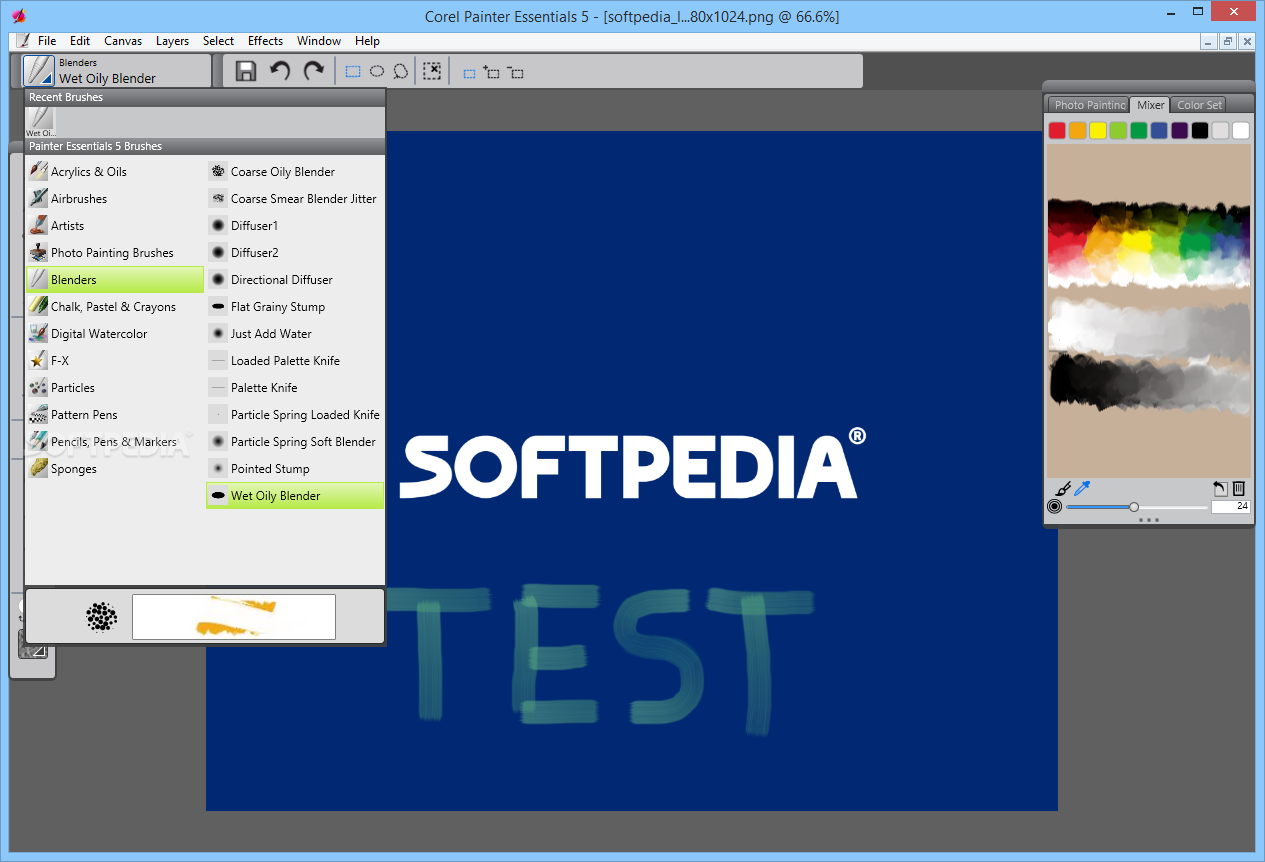Screen dimensions: 1265x862
Task: Switch to the Photo Painting tab
Action: 1089,105
